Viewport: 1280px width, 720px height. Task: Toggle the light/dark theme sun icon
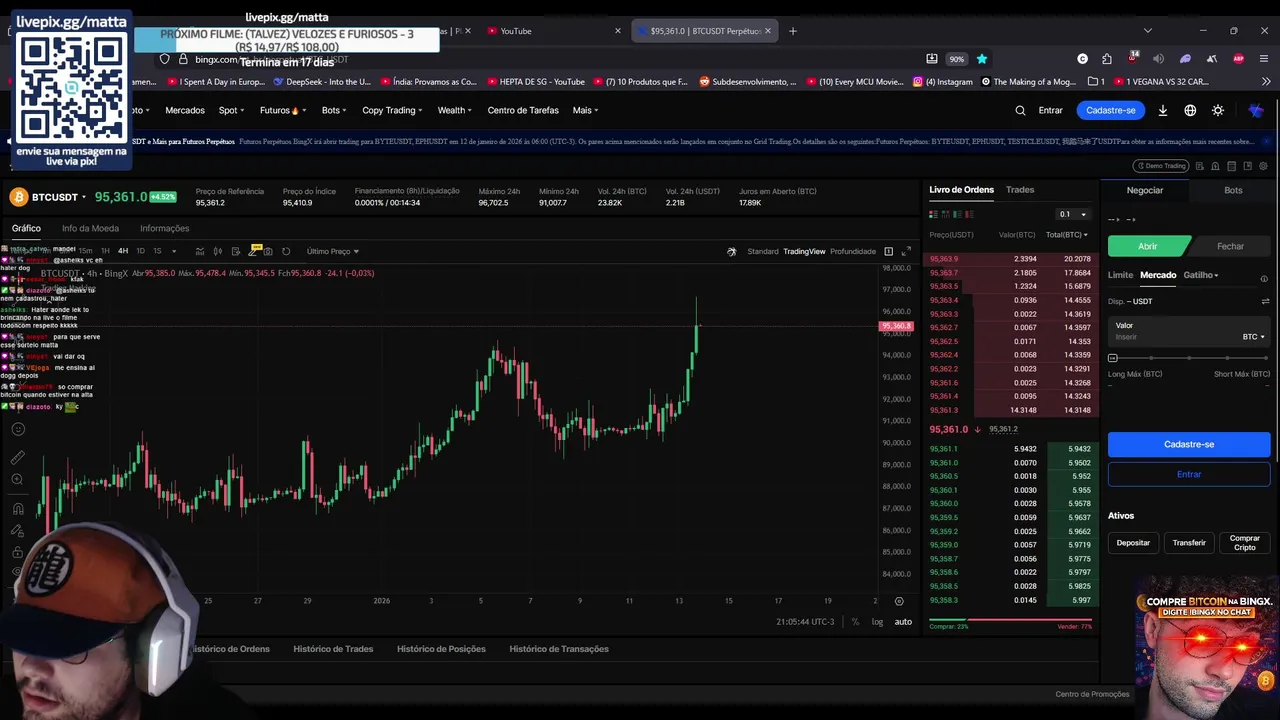(x=1218, y=110)
